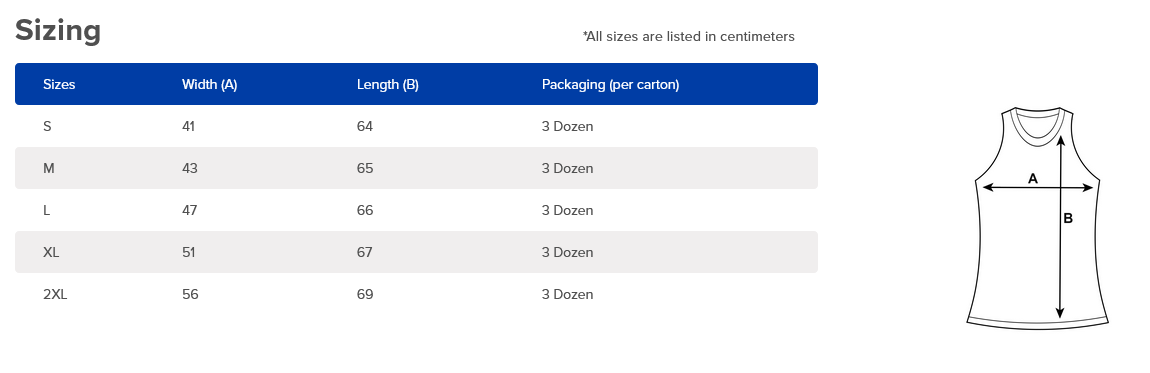Screen dimensions: 1150x373
Task: Click width value 56 for 2XL
Action: pos(190,295)
